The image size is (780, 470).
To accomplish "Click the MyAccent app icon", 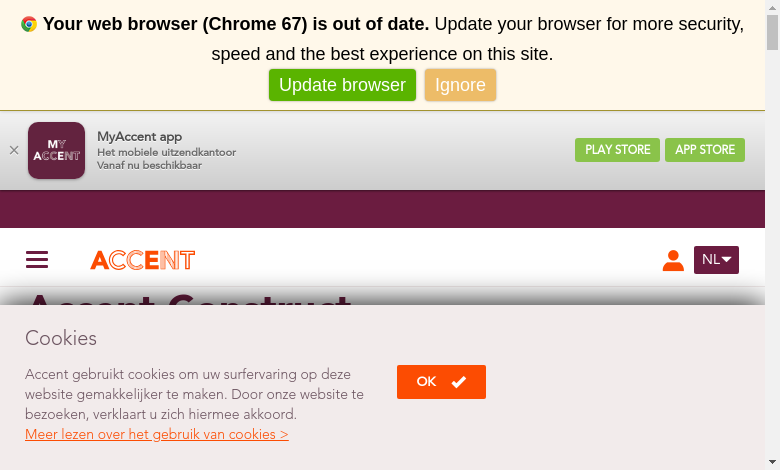I will 56,151.
